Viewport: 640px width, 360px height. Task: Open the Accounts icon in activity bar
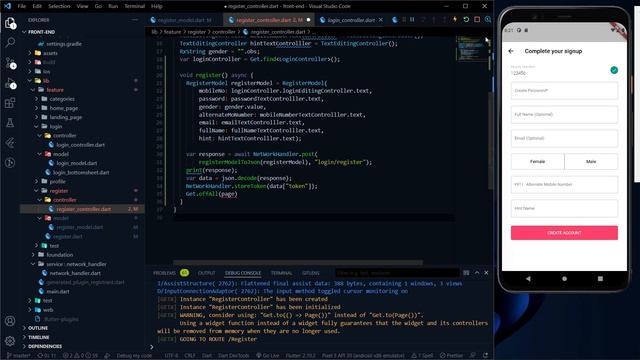(x=10, y=321)
